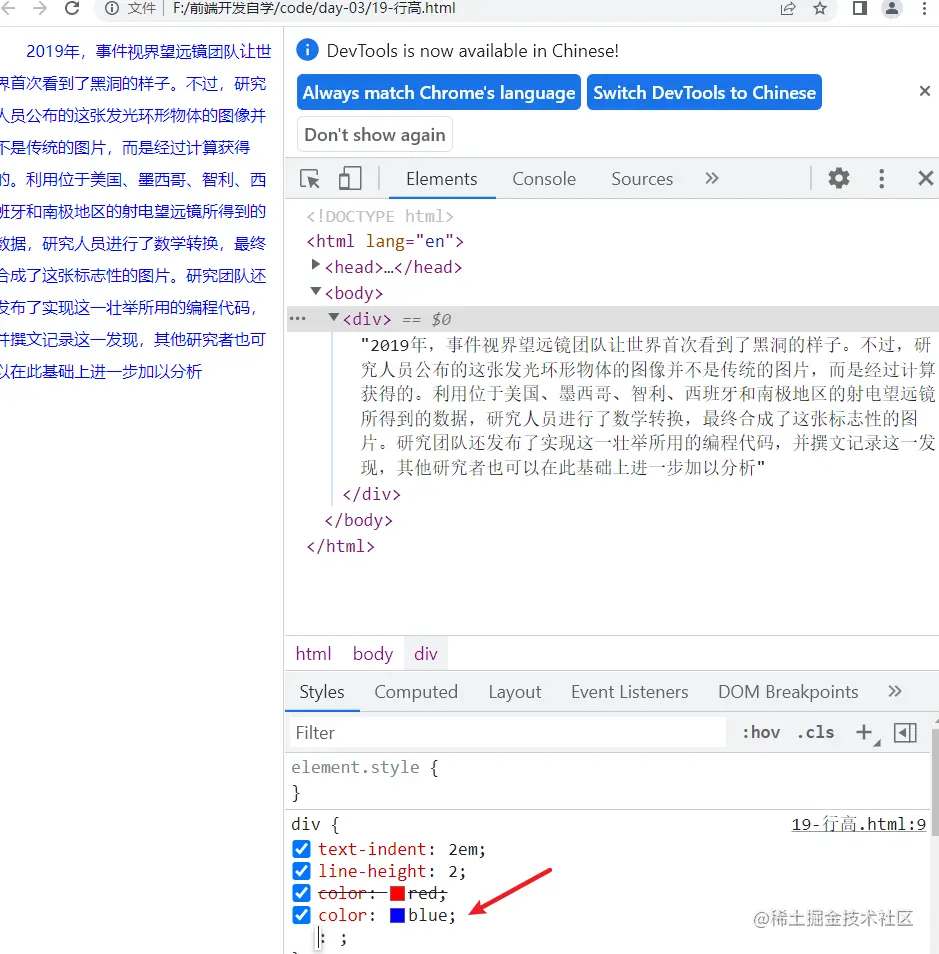Uncheck the color blue property
Viewport: 939px width, 954px height.
[301, 914]
